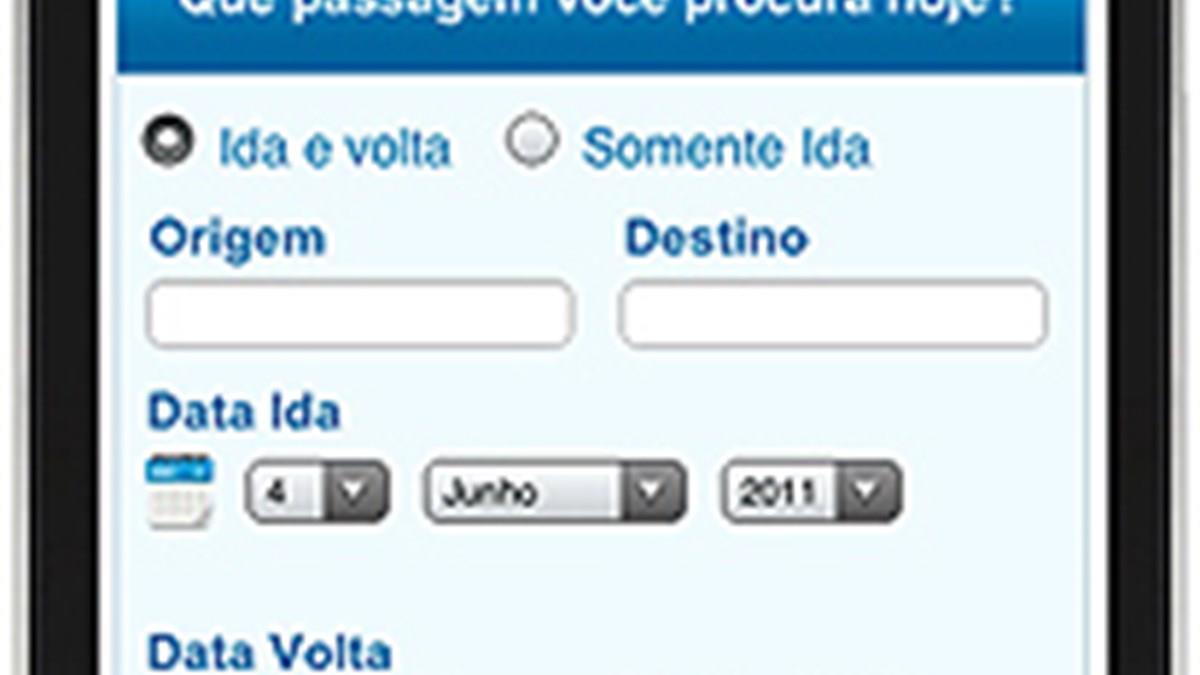1200x675 pixels.
Task: Open the year selector showing 2011
Action: [x=811, y=492]
